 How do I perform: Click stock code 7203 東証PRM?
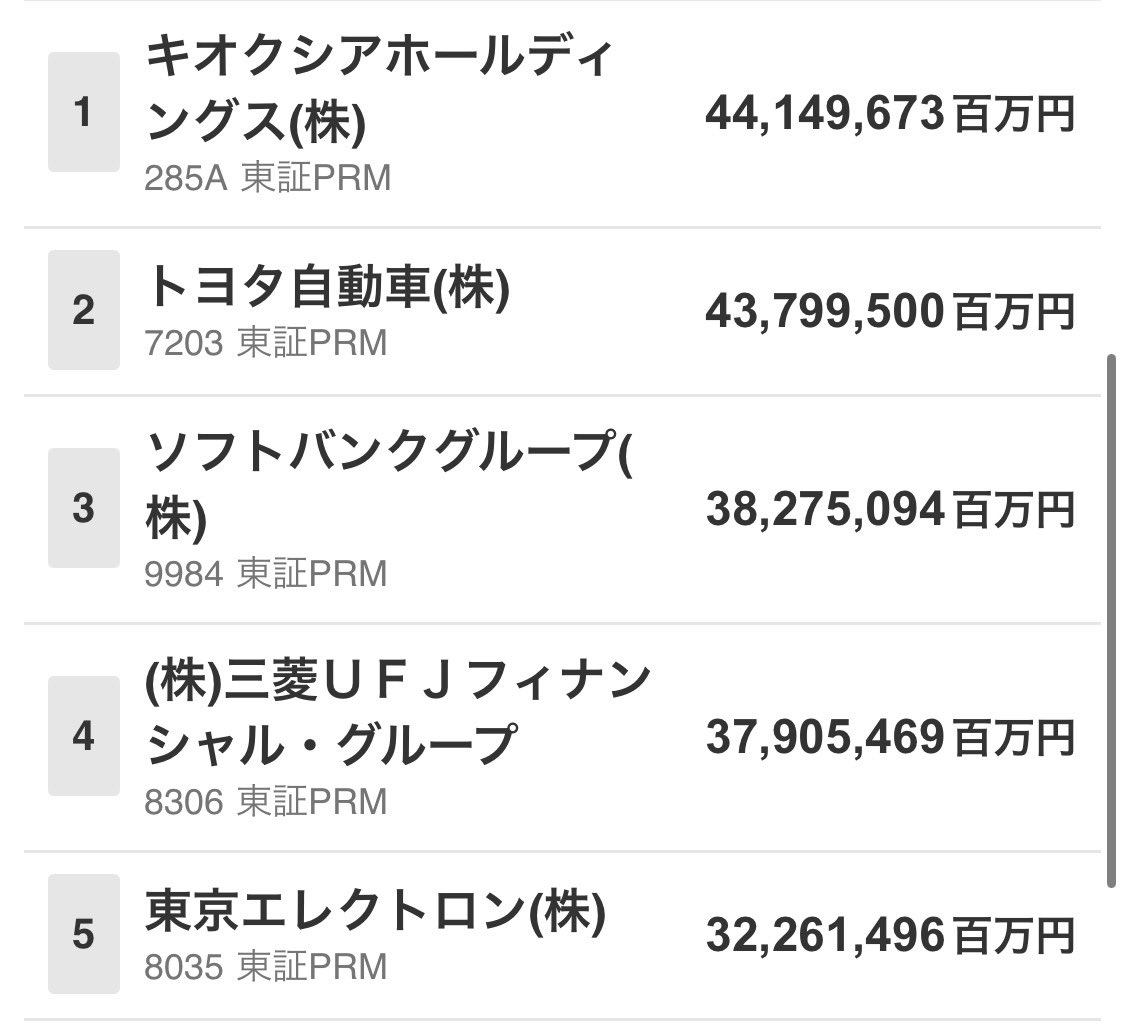(265, 342)
